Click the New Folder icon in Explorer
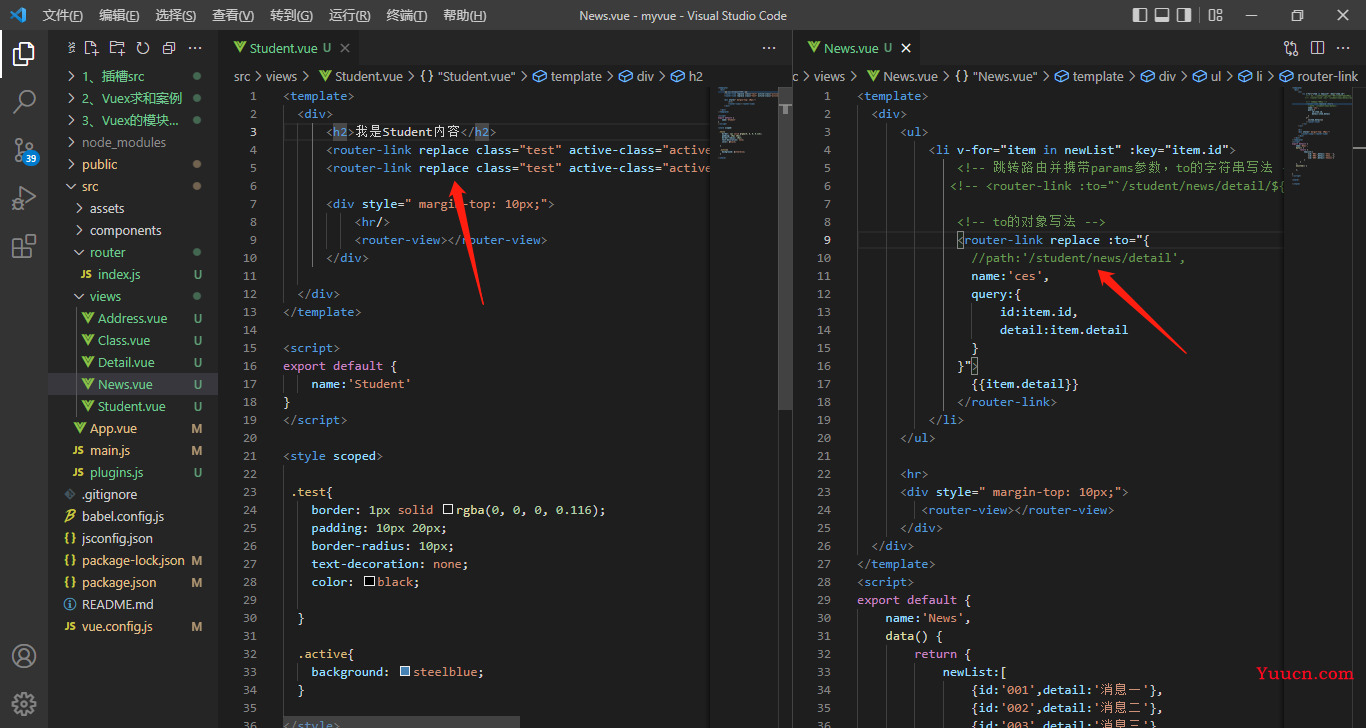This screenshot has height=728, width=1366. (x=117, y=48)
